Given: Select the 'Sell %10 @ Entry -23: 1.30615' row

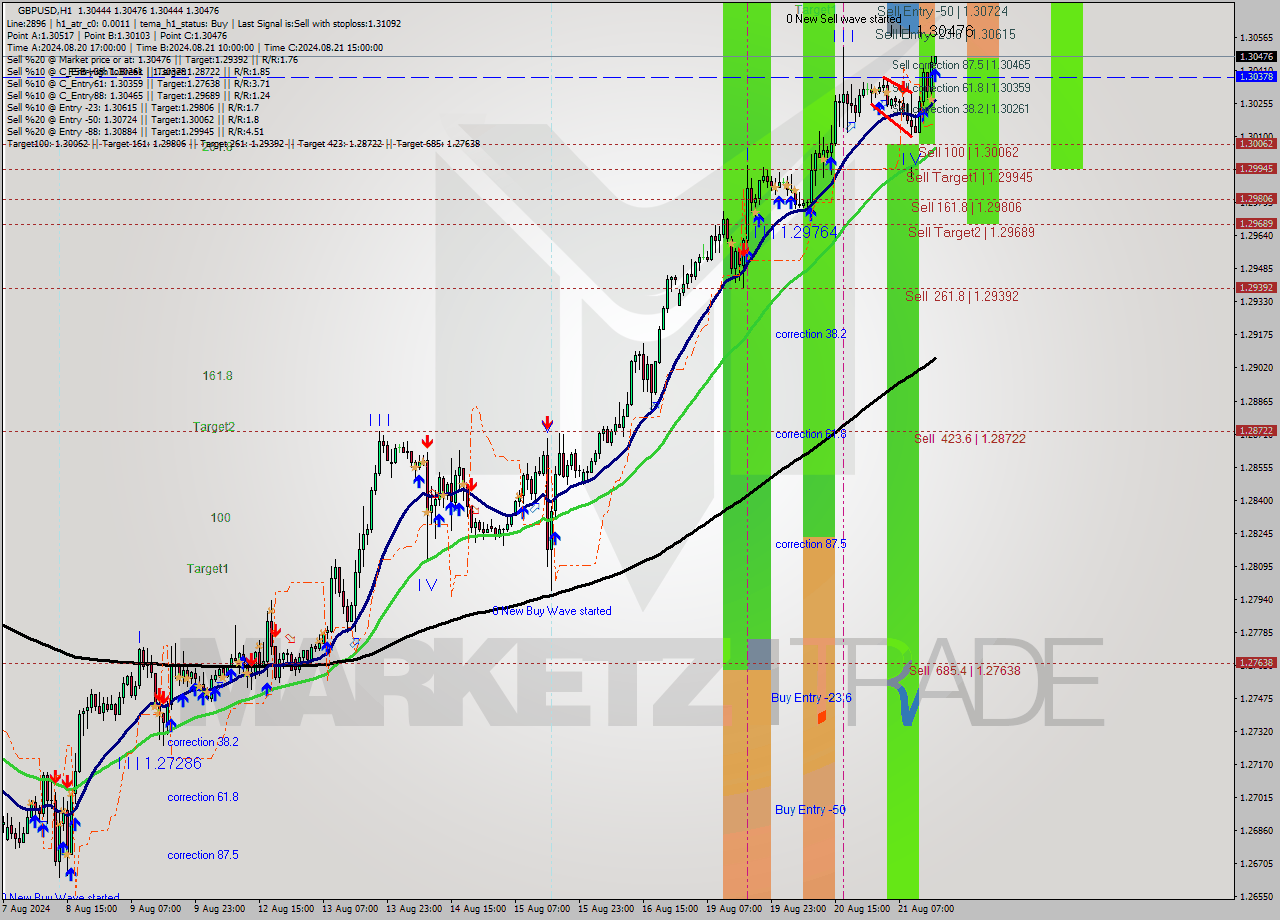Looking at the screenshot, I should click(132, 107).
